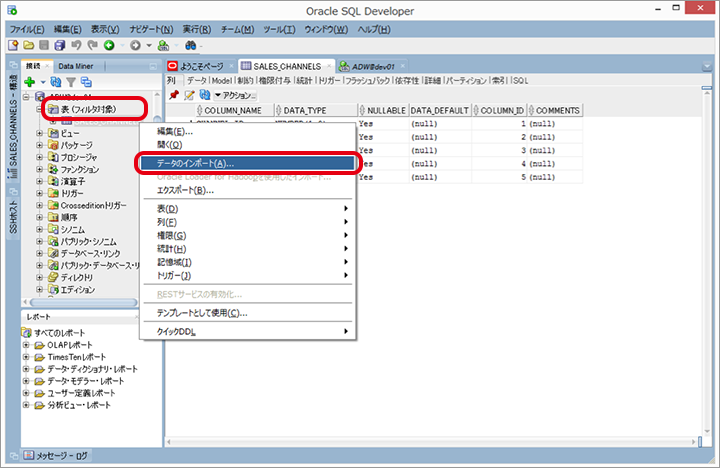This screenshot has width=720, height=468.
Task: Expand the OLAPレポート folder node
Action: click(27, 345)
